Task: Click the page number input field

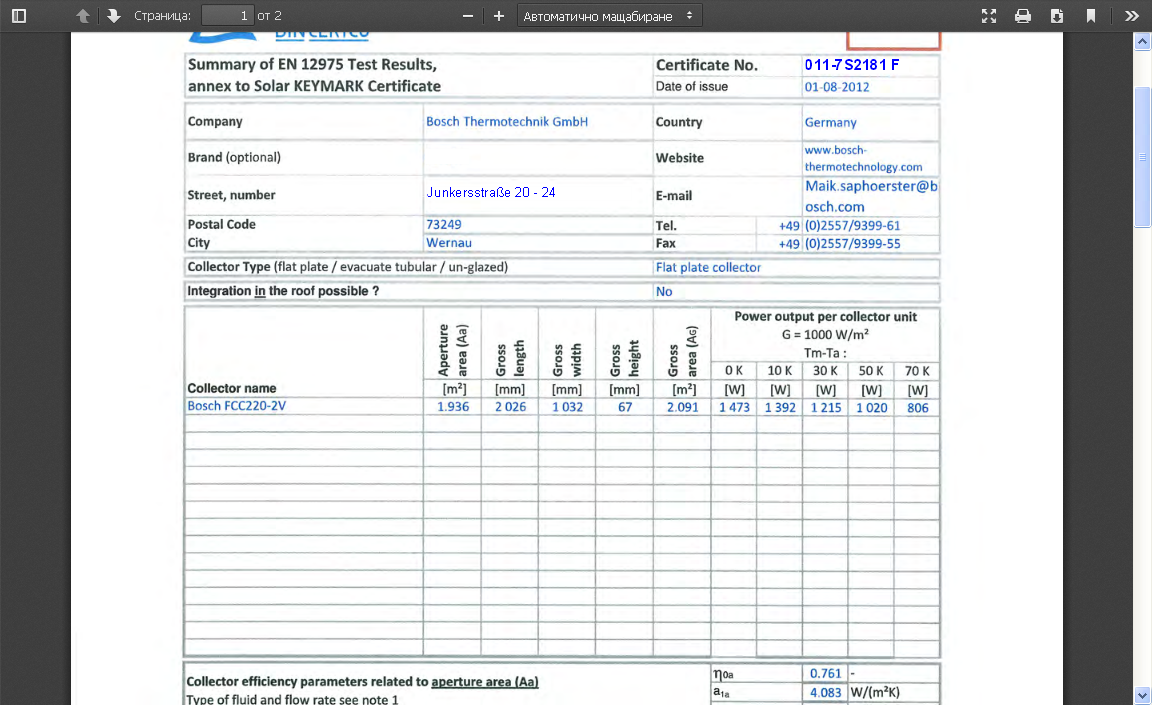Action: click(x=228, y=16)
